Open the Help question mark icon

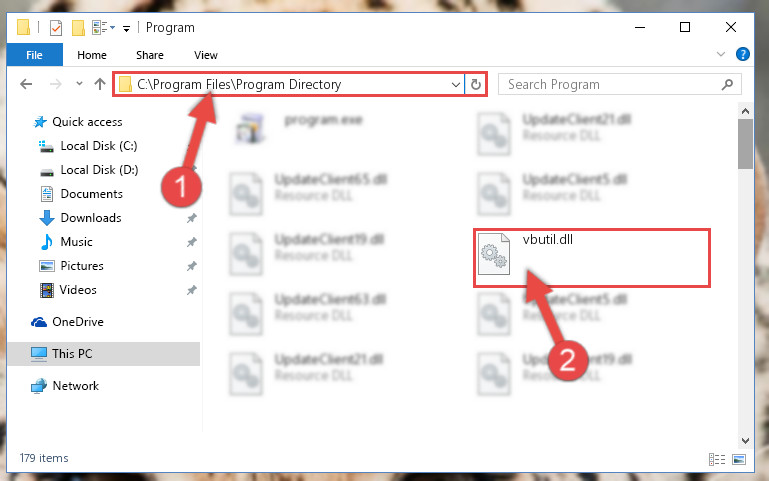pos(743,54)
